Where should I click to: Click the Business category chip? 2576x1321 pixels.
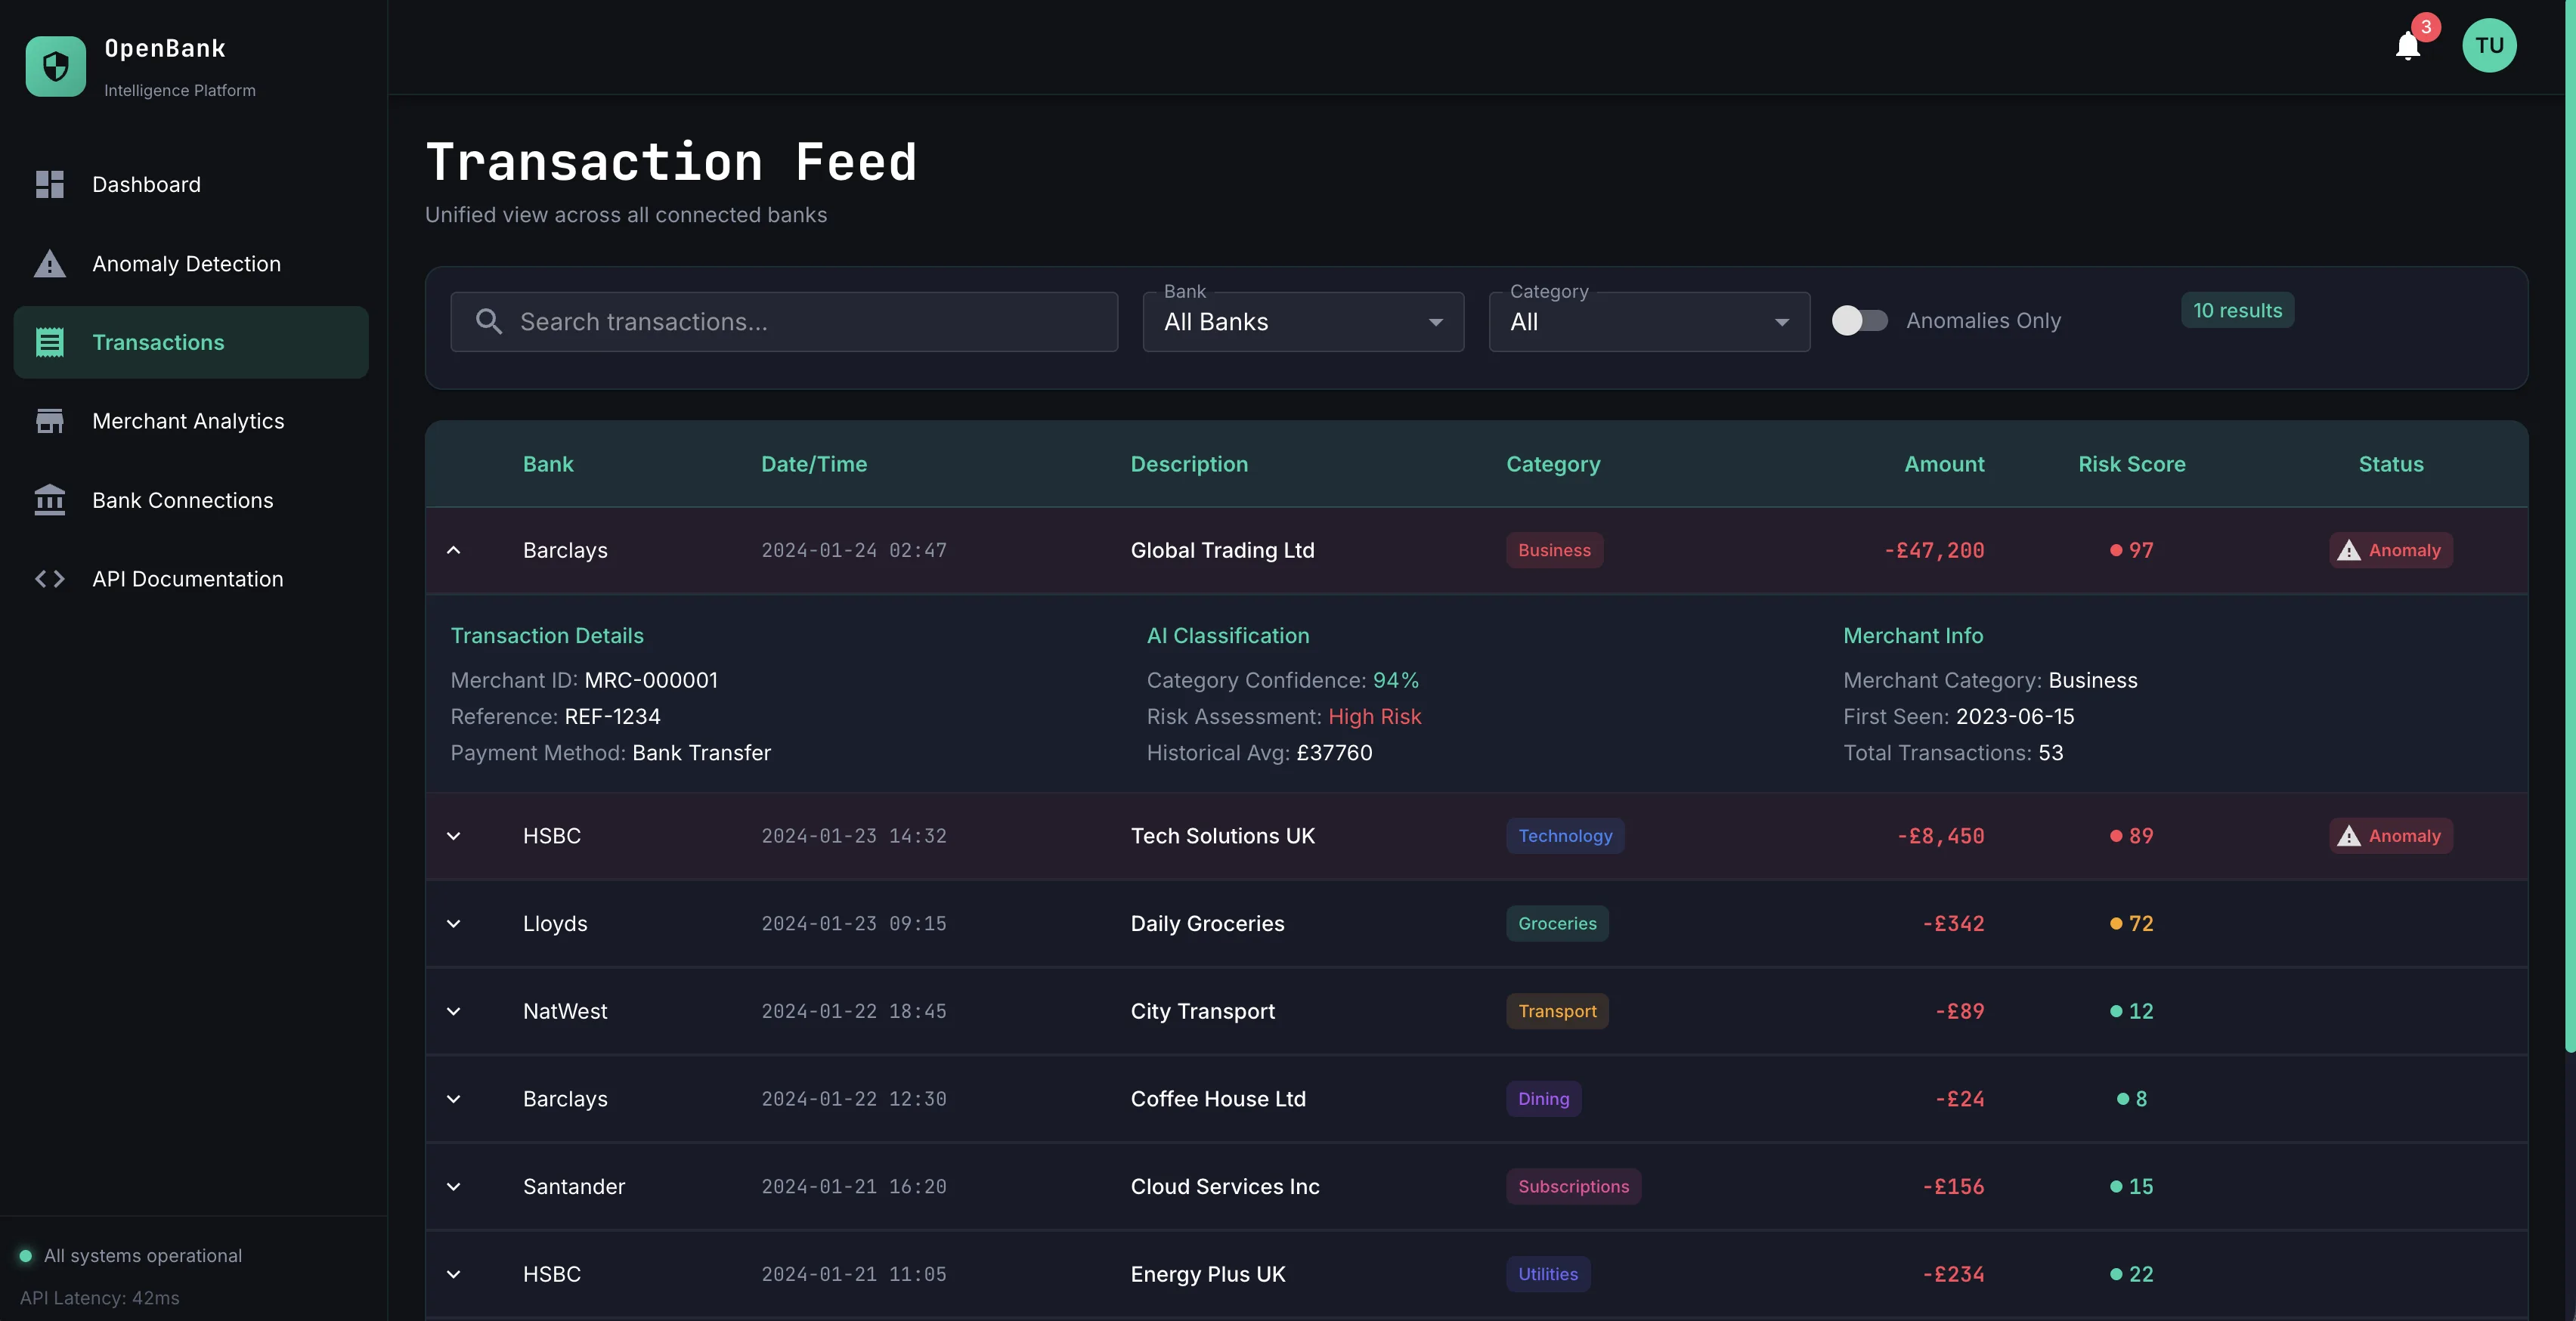tap(1554, 550)
